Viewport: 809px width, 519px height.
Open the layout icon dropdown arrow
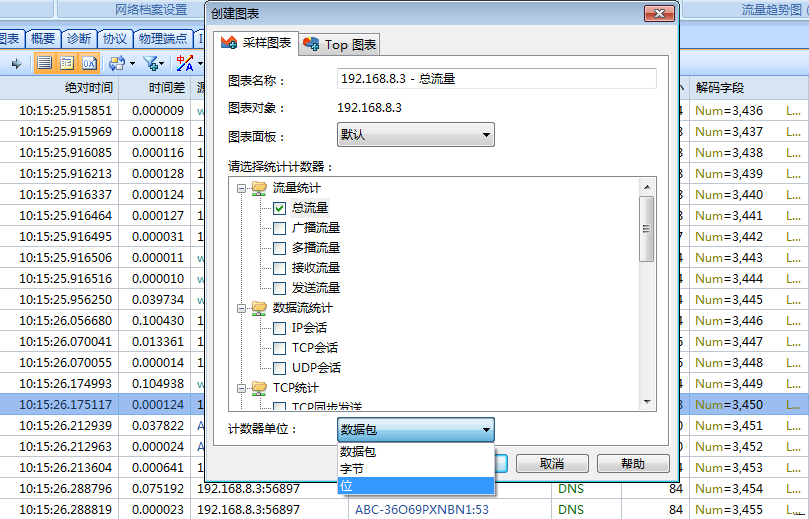click(132, 64)
